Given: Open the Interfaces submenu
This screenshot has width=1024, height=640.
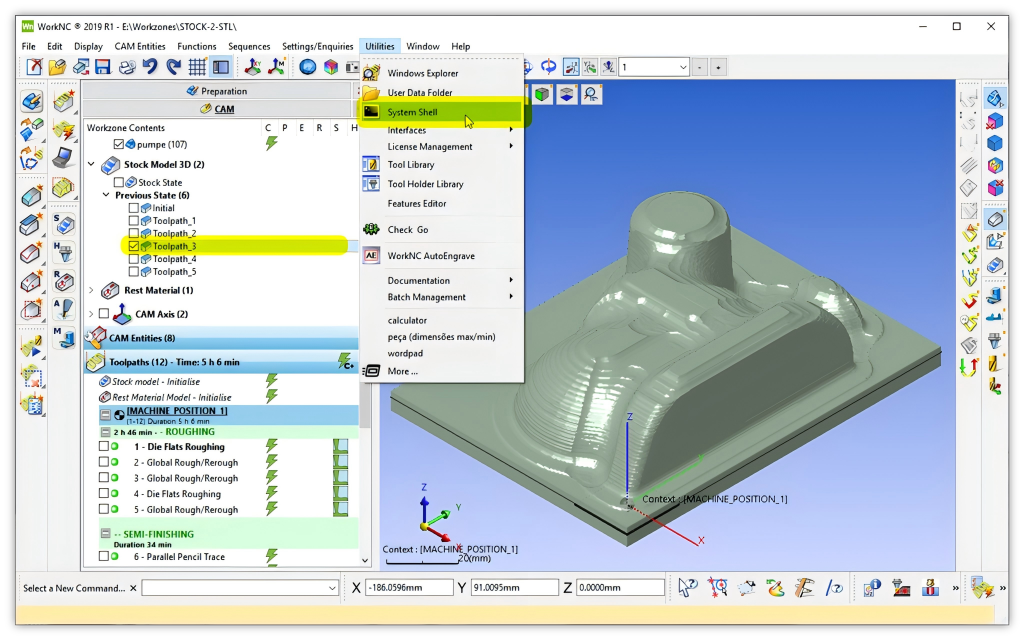Looking at the screenshot, I should pyautogui.click(x=441, y=130).
